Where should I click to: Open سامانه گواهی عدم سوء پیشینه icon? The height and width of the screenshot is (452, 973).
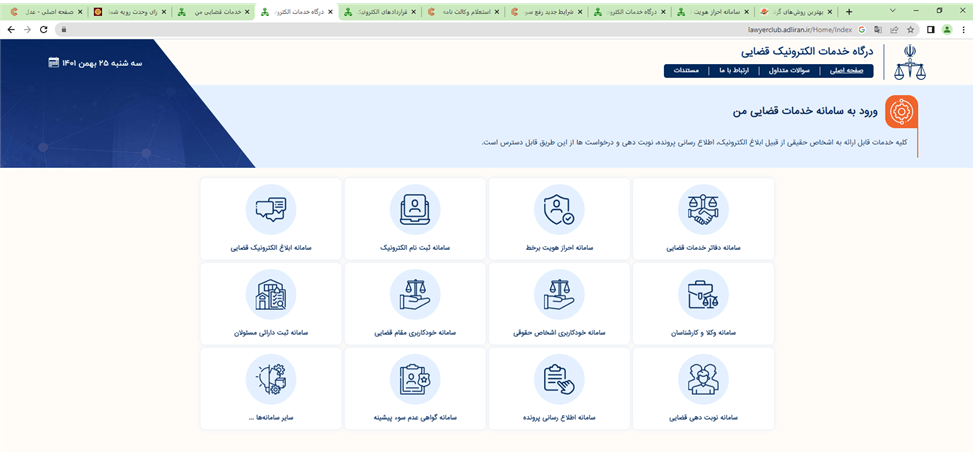[415, 380]
